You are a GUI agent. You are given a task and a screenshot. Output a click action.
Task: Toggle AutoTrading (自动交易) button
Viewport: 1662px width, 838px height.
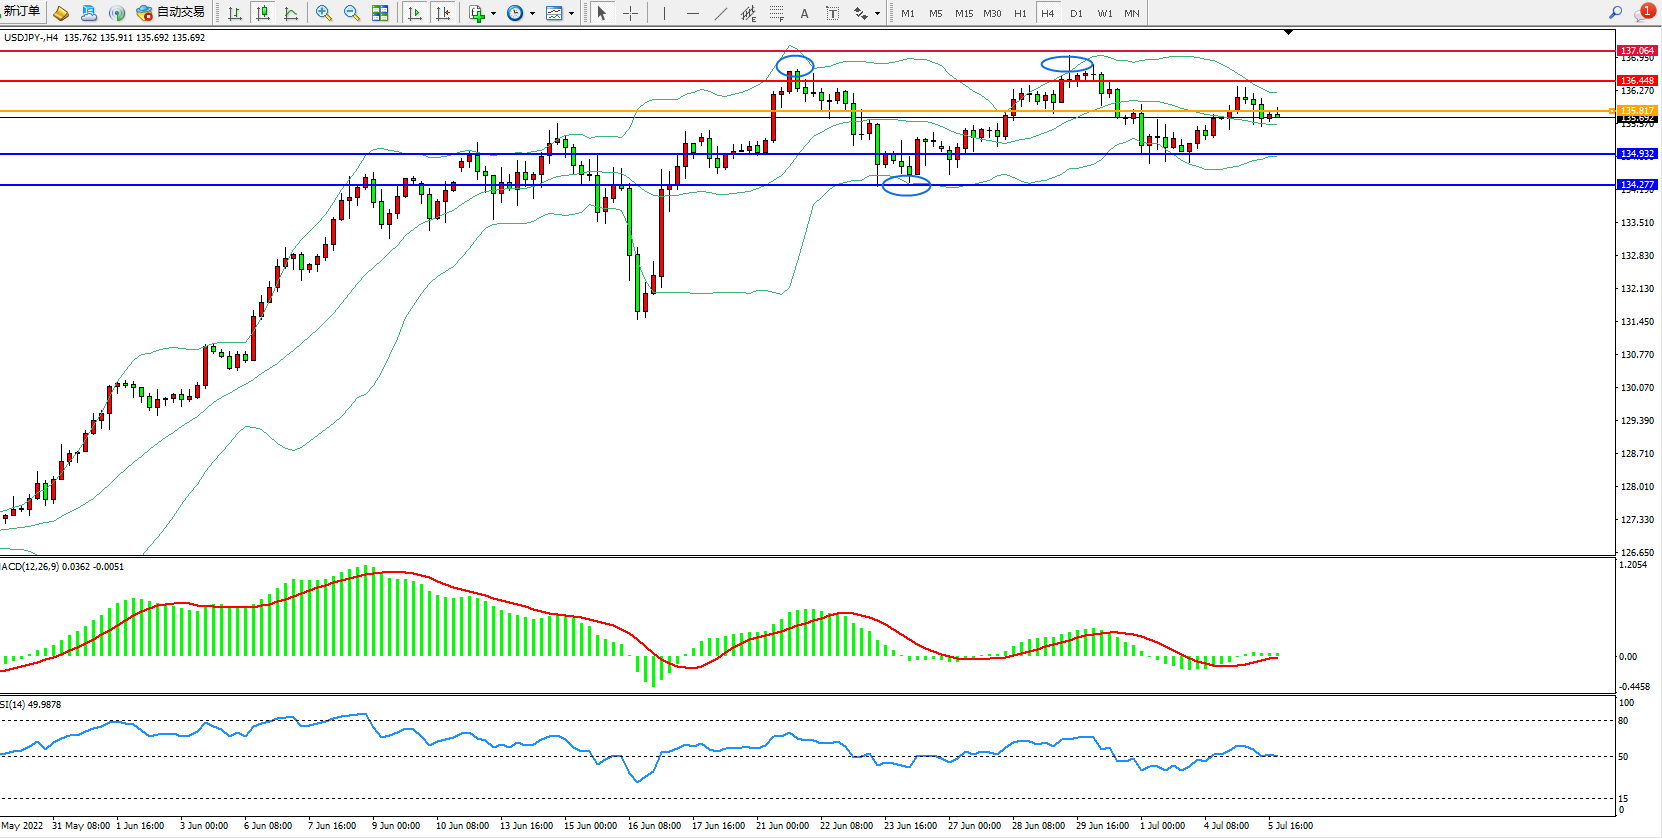click(170, 12)
